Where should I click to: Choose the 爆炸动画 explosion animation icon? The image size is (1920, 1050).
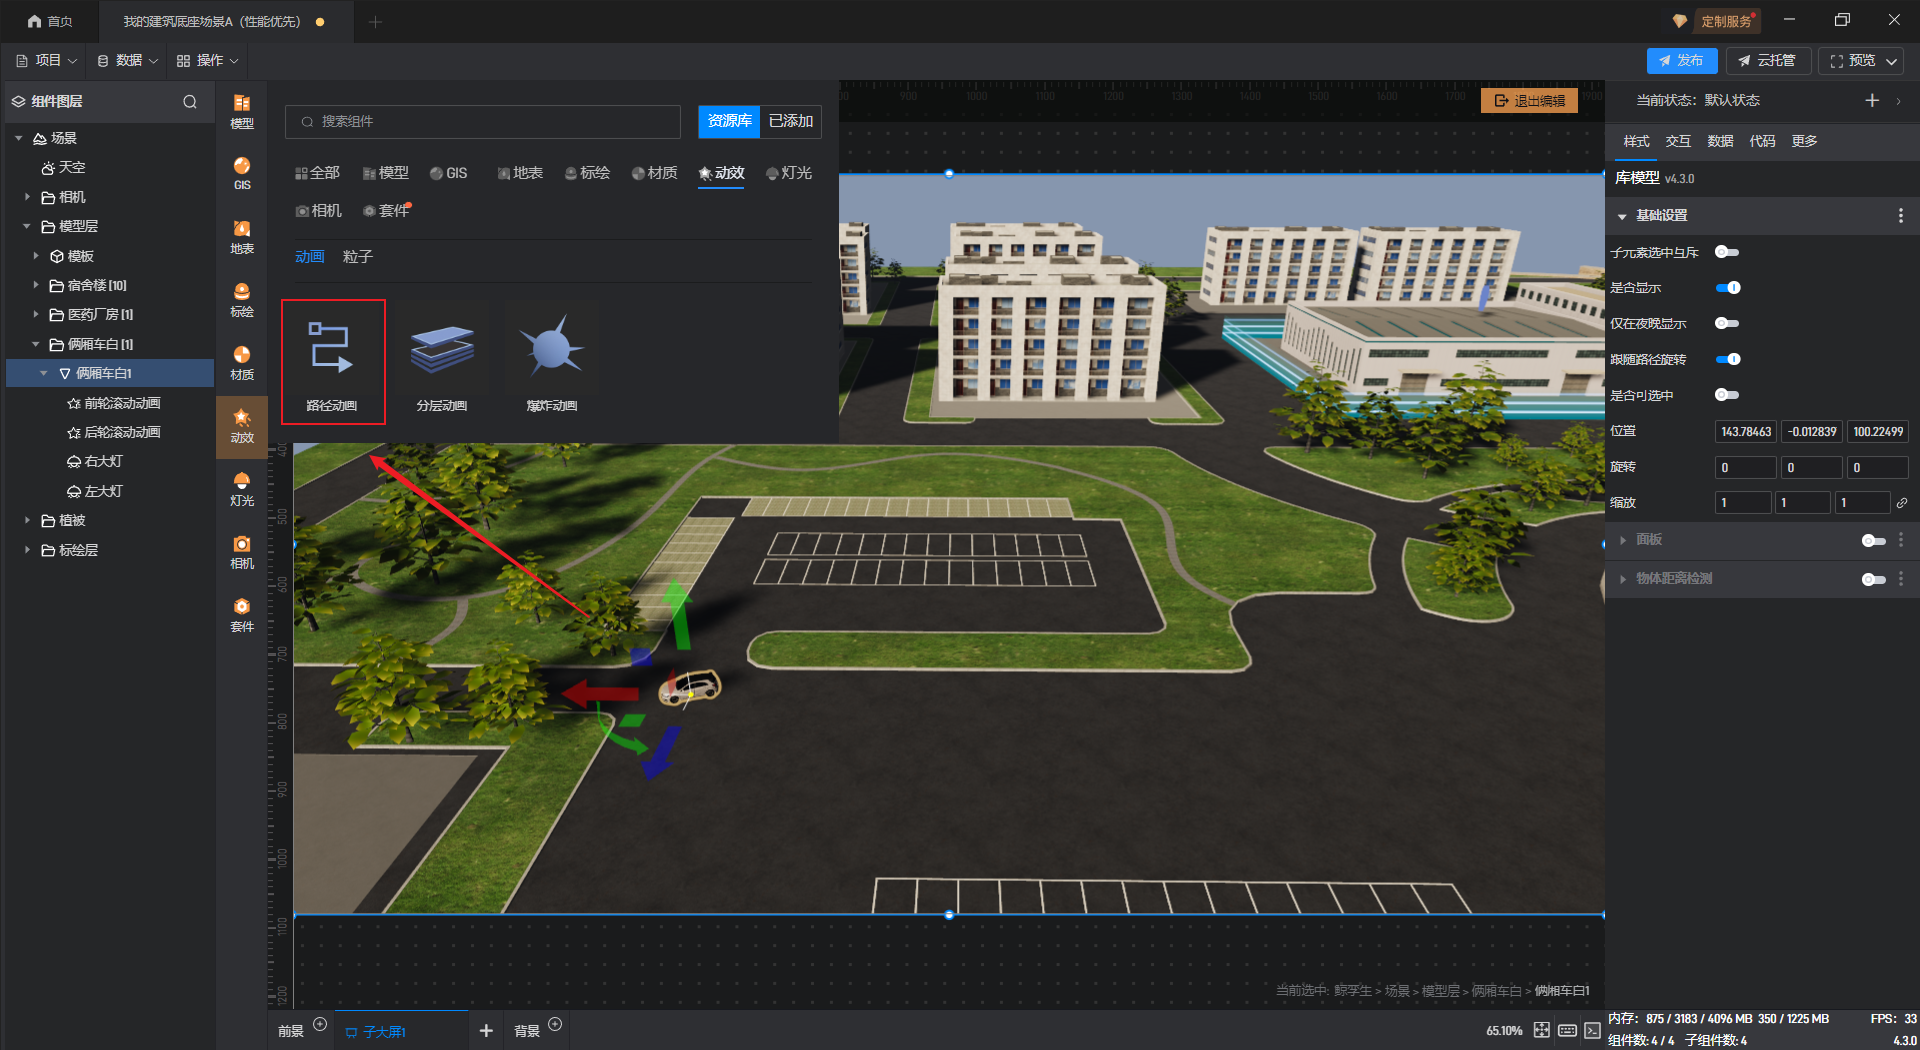[x=552, y=360]
